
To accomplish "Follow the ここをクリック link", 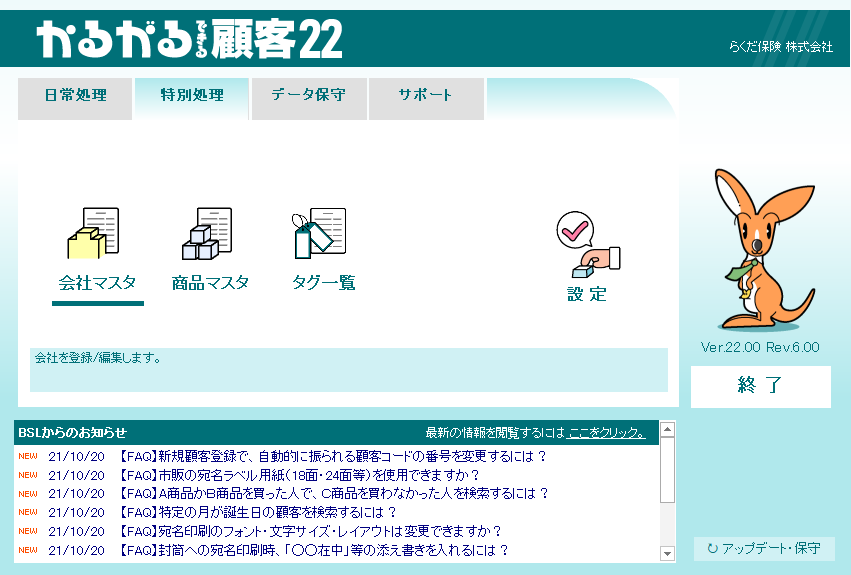I will (606, 433).
